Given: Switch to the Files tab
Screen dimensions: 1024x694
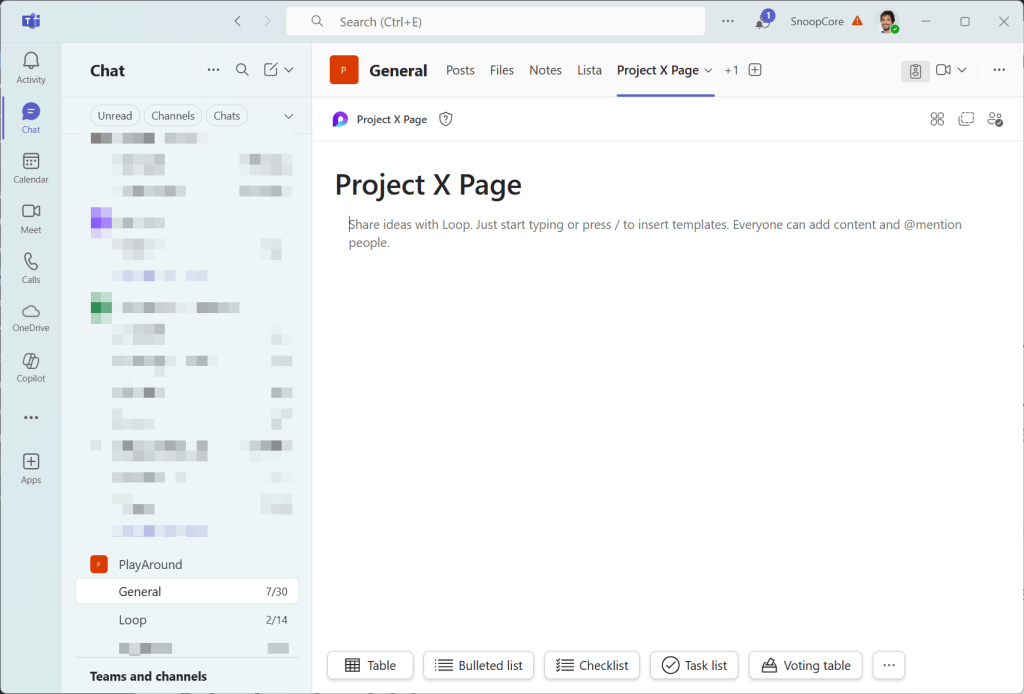Looking at the screenshot, I should (x=502, y=70).
